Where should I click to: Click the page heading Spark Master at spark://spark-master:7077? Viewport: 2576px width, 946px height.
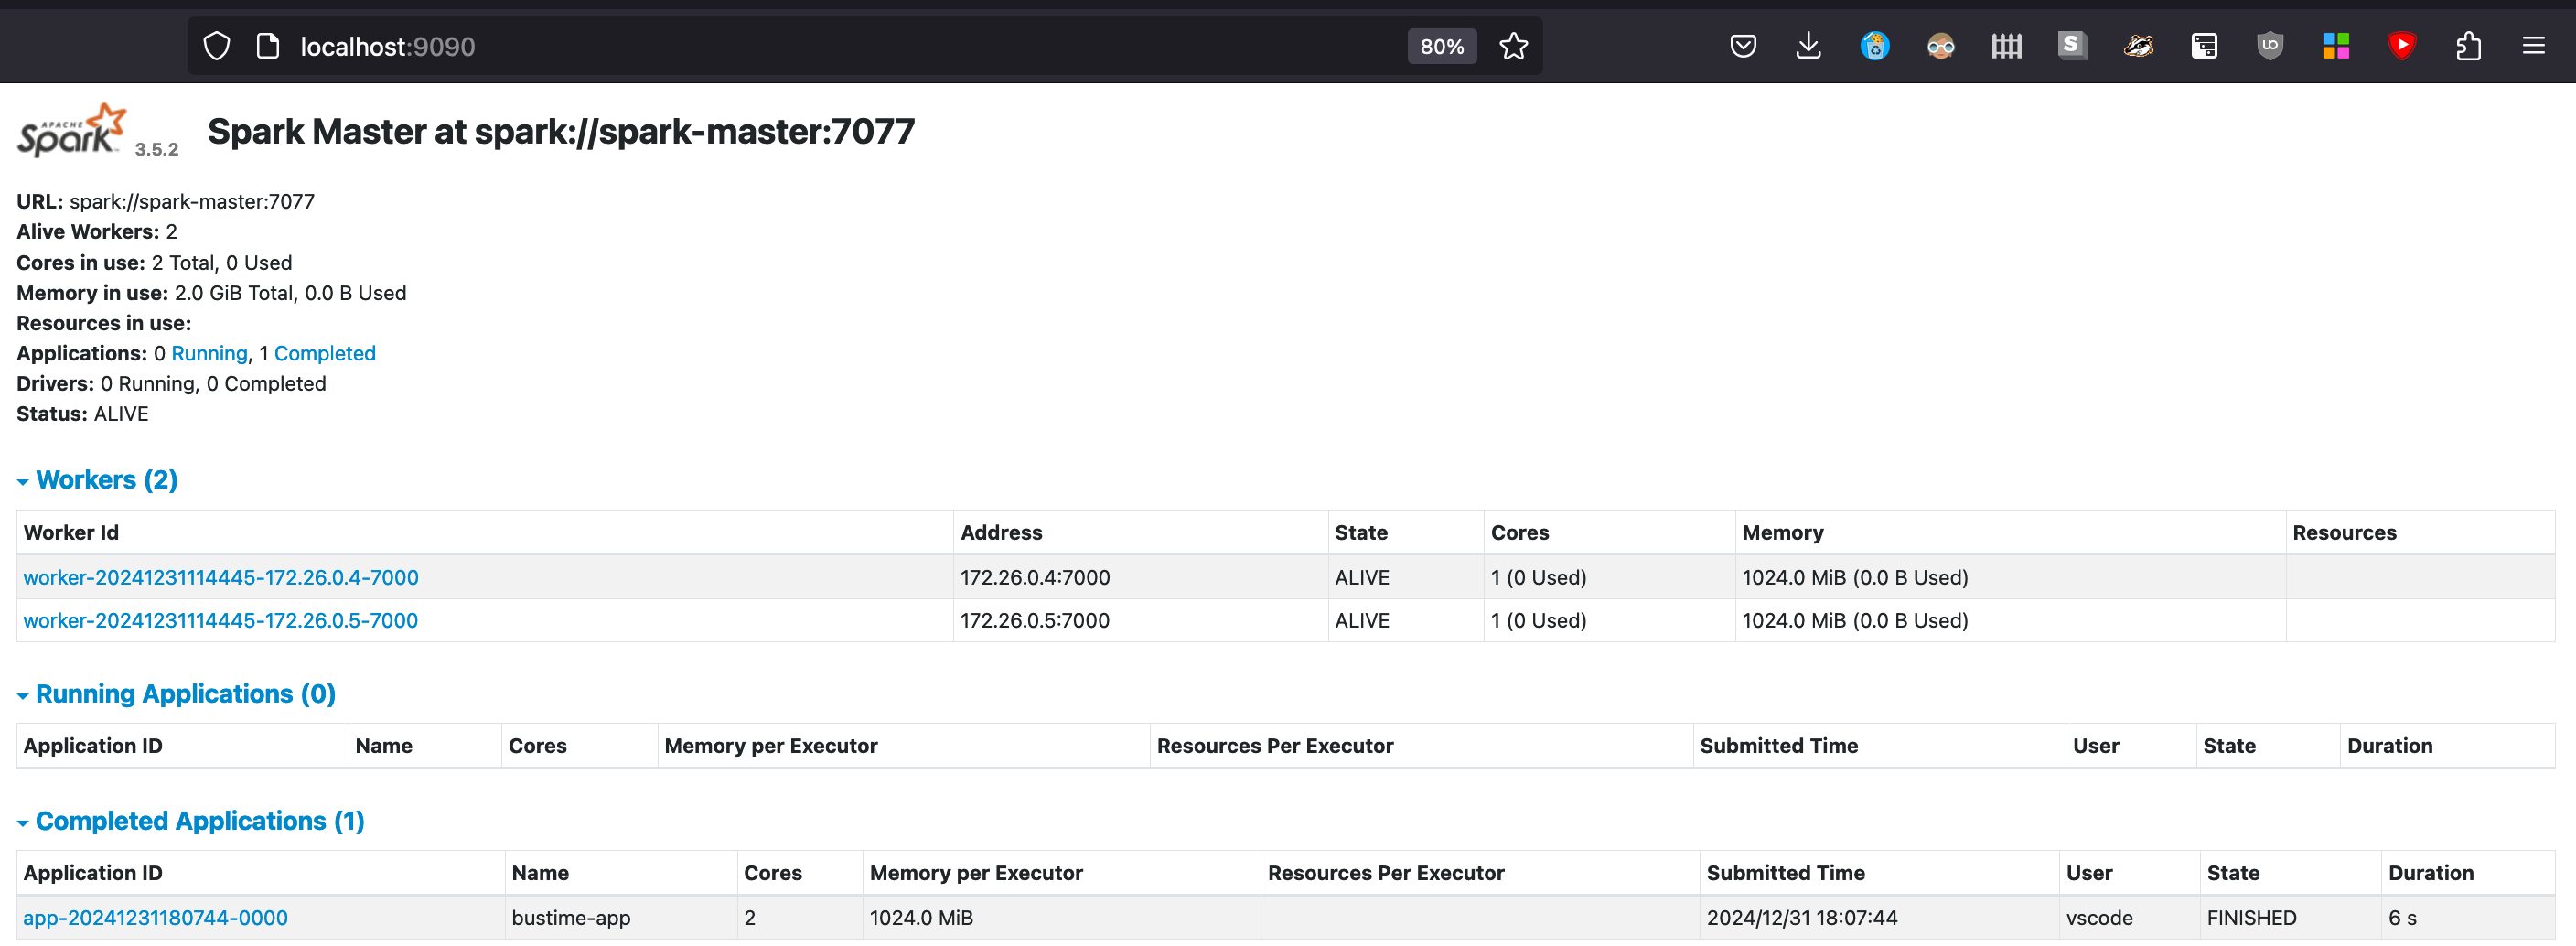561,131
